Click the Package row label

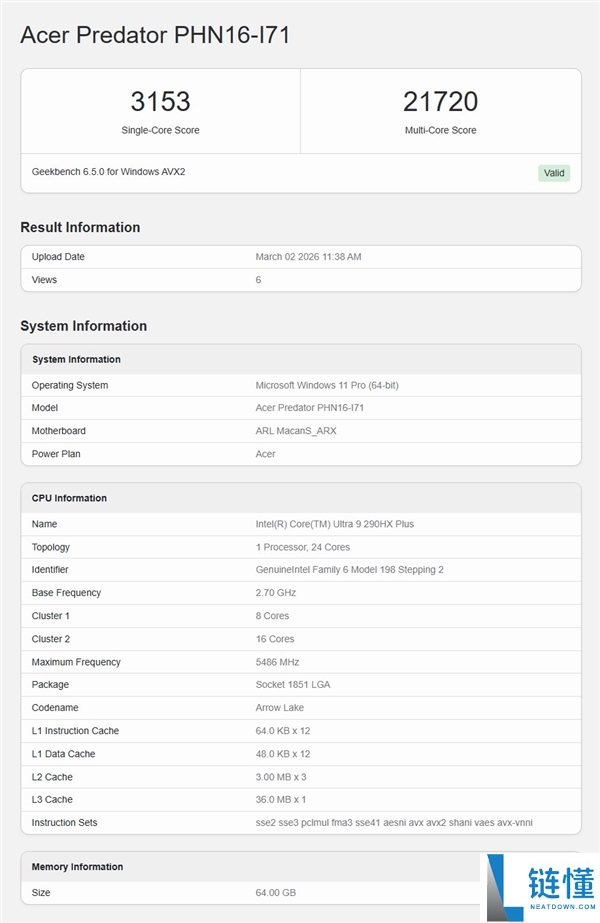(50, 685)
